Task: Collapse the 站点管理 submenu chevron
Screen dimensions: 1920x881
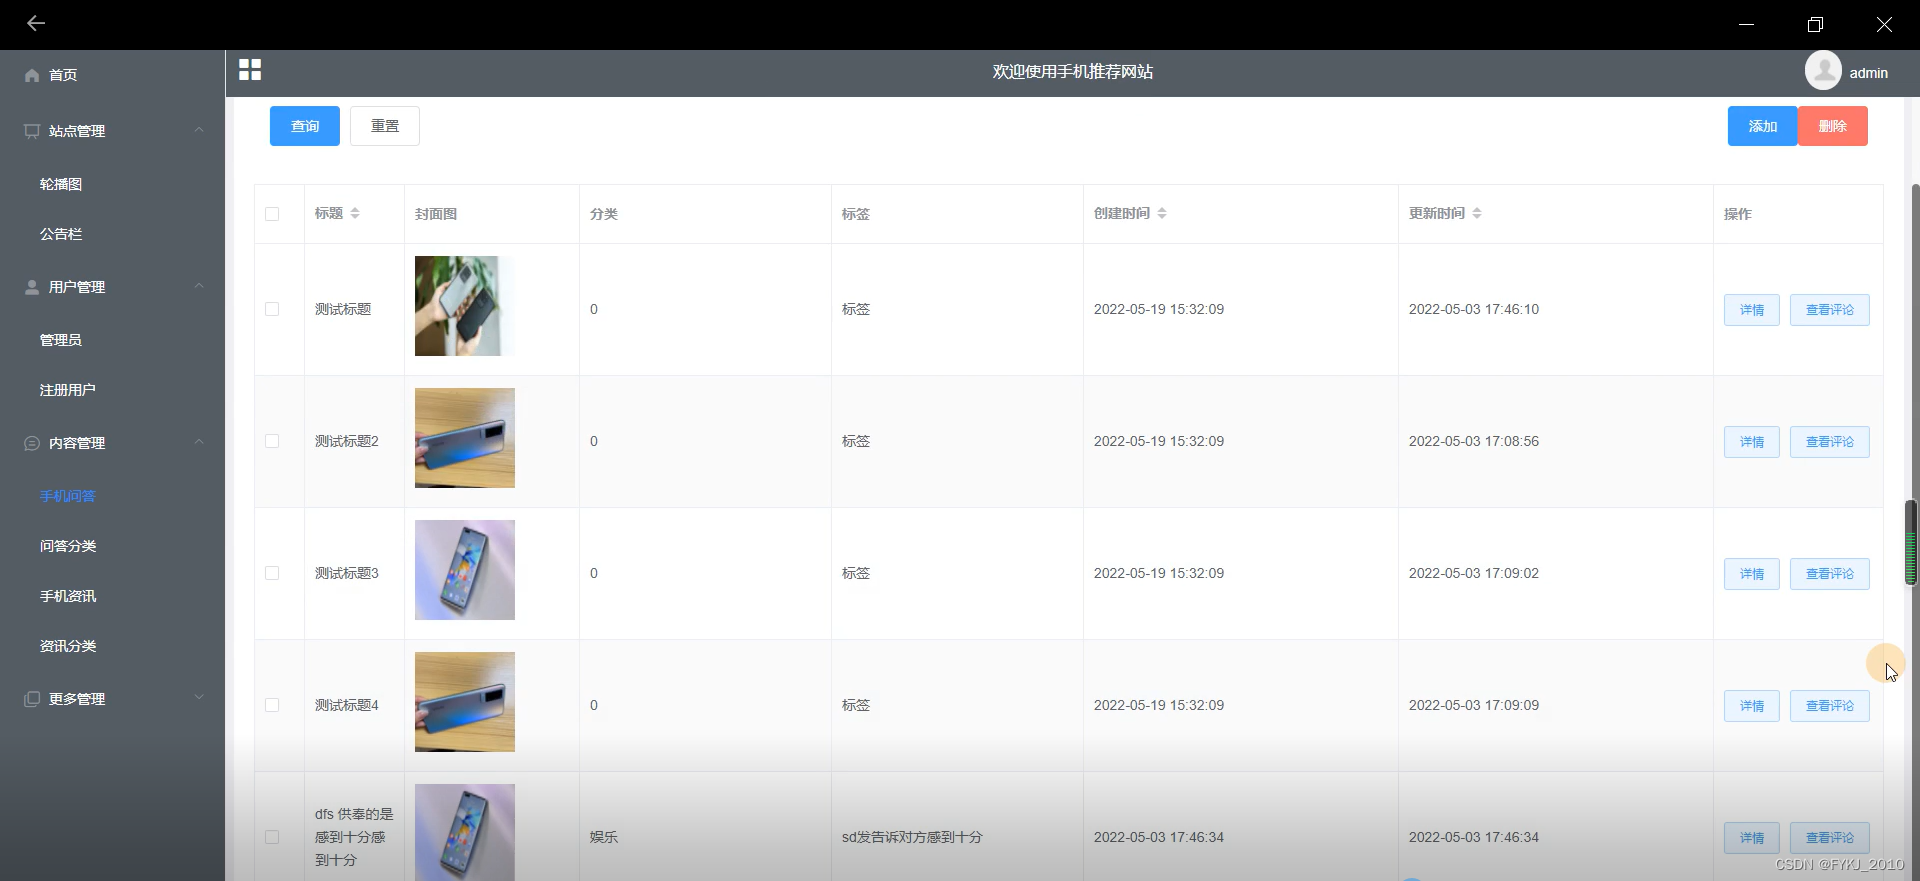Action: click(199, 130)
